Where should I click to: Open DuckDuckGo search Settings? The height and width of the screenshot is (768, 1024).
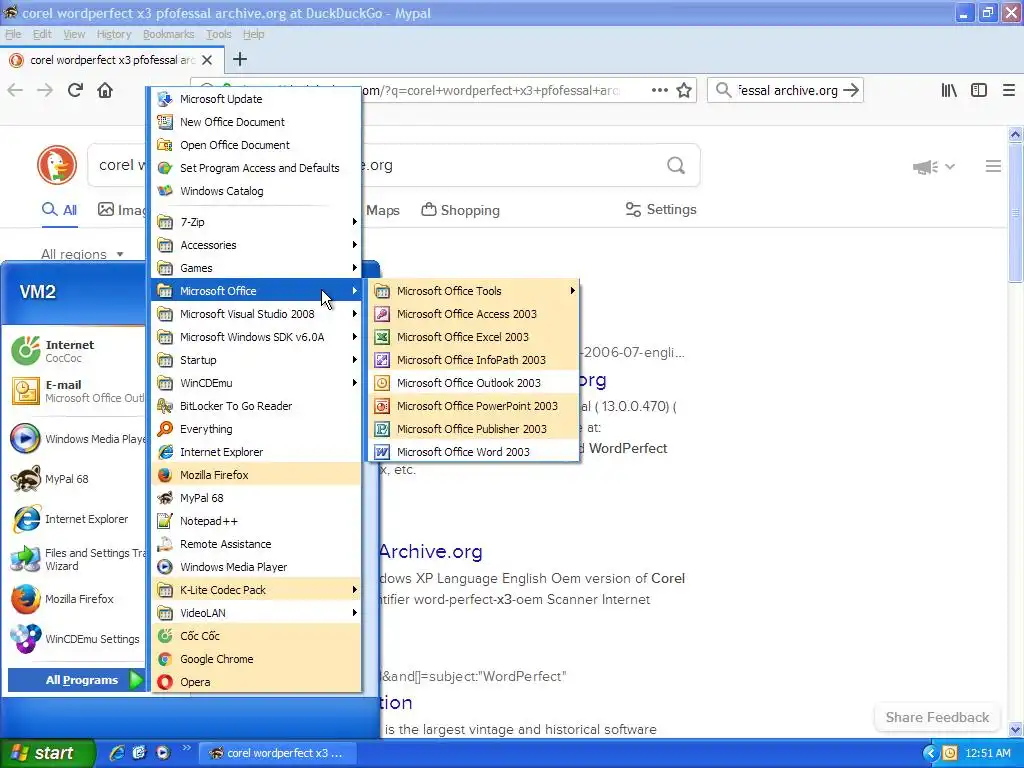pyautogui.click(x=661, y=210)
